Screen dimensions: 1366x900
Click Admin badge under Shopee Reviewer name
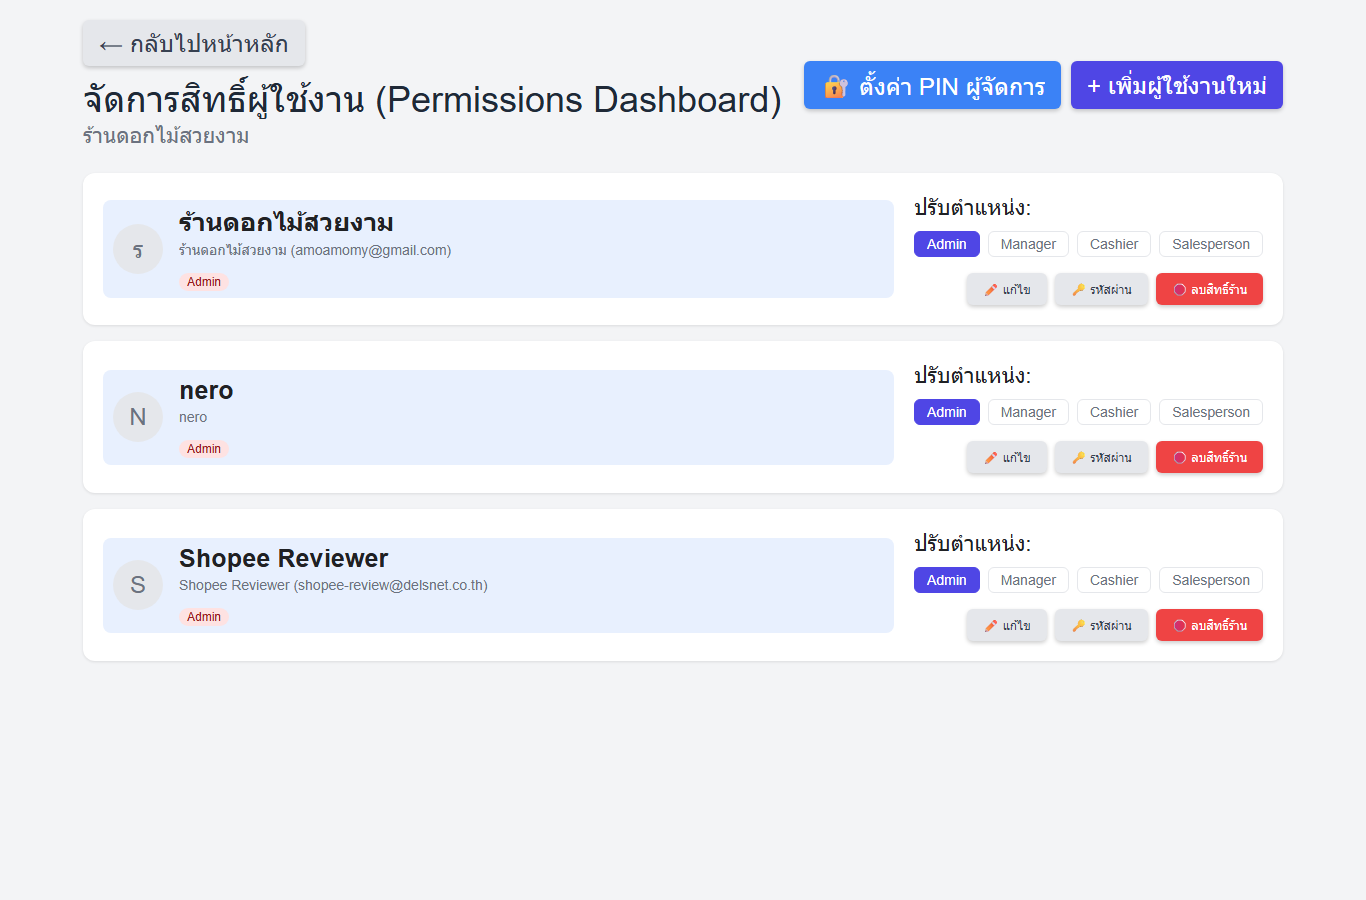[204, 617]
